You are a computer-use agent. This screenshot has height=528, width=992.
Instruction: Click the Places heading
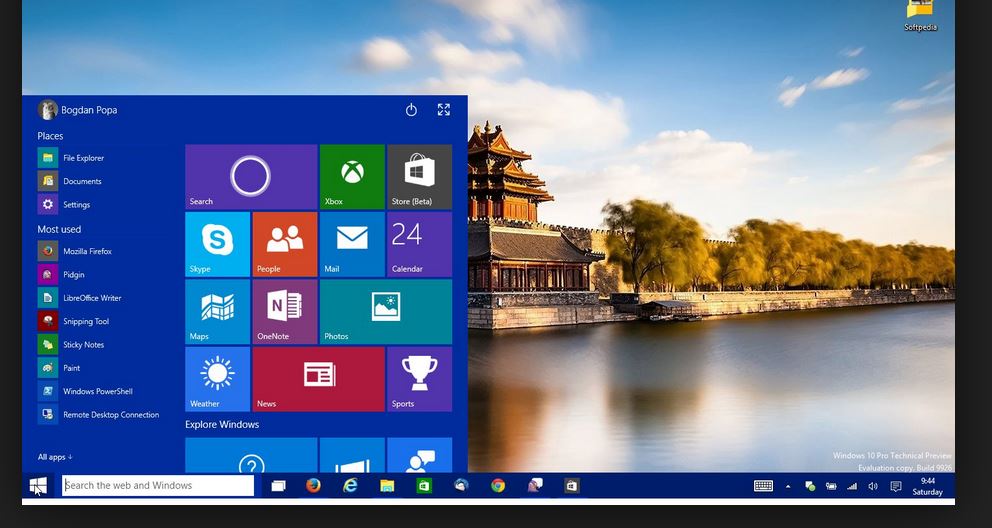point(50,135)
